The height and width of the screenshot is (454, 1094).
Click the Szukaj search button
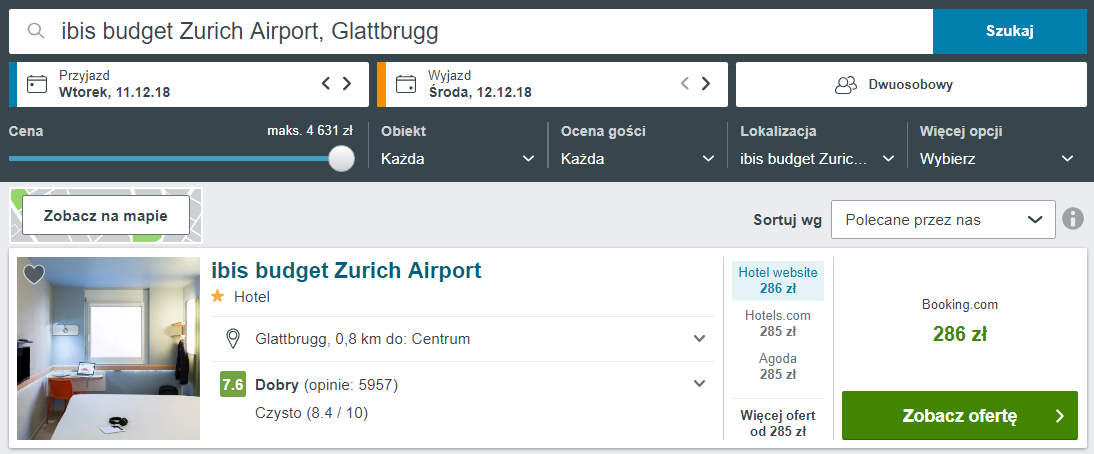(x=1010, y=31)
